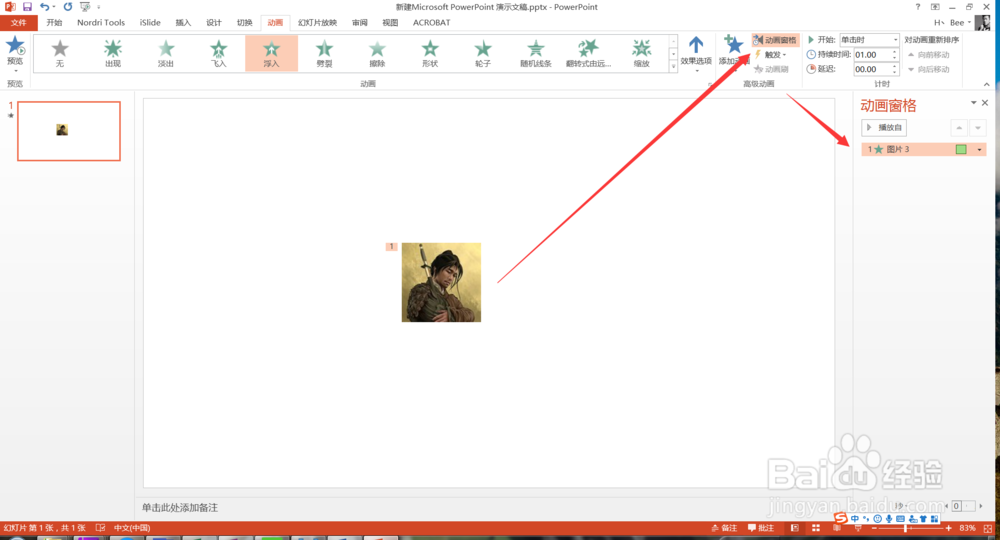Open the 开始 start timing combo box

tap(869, 40)
